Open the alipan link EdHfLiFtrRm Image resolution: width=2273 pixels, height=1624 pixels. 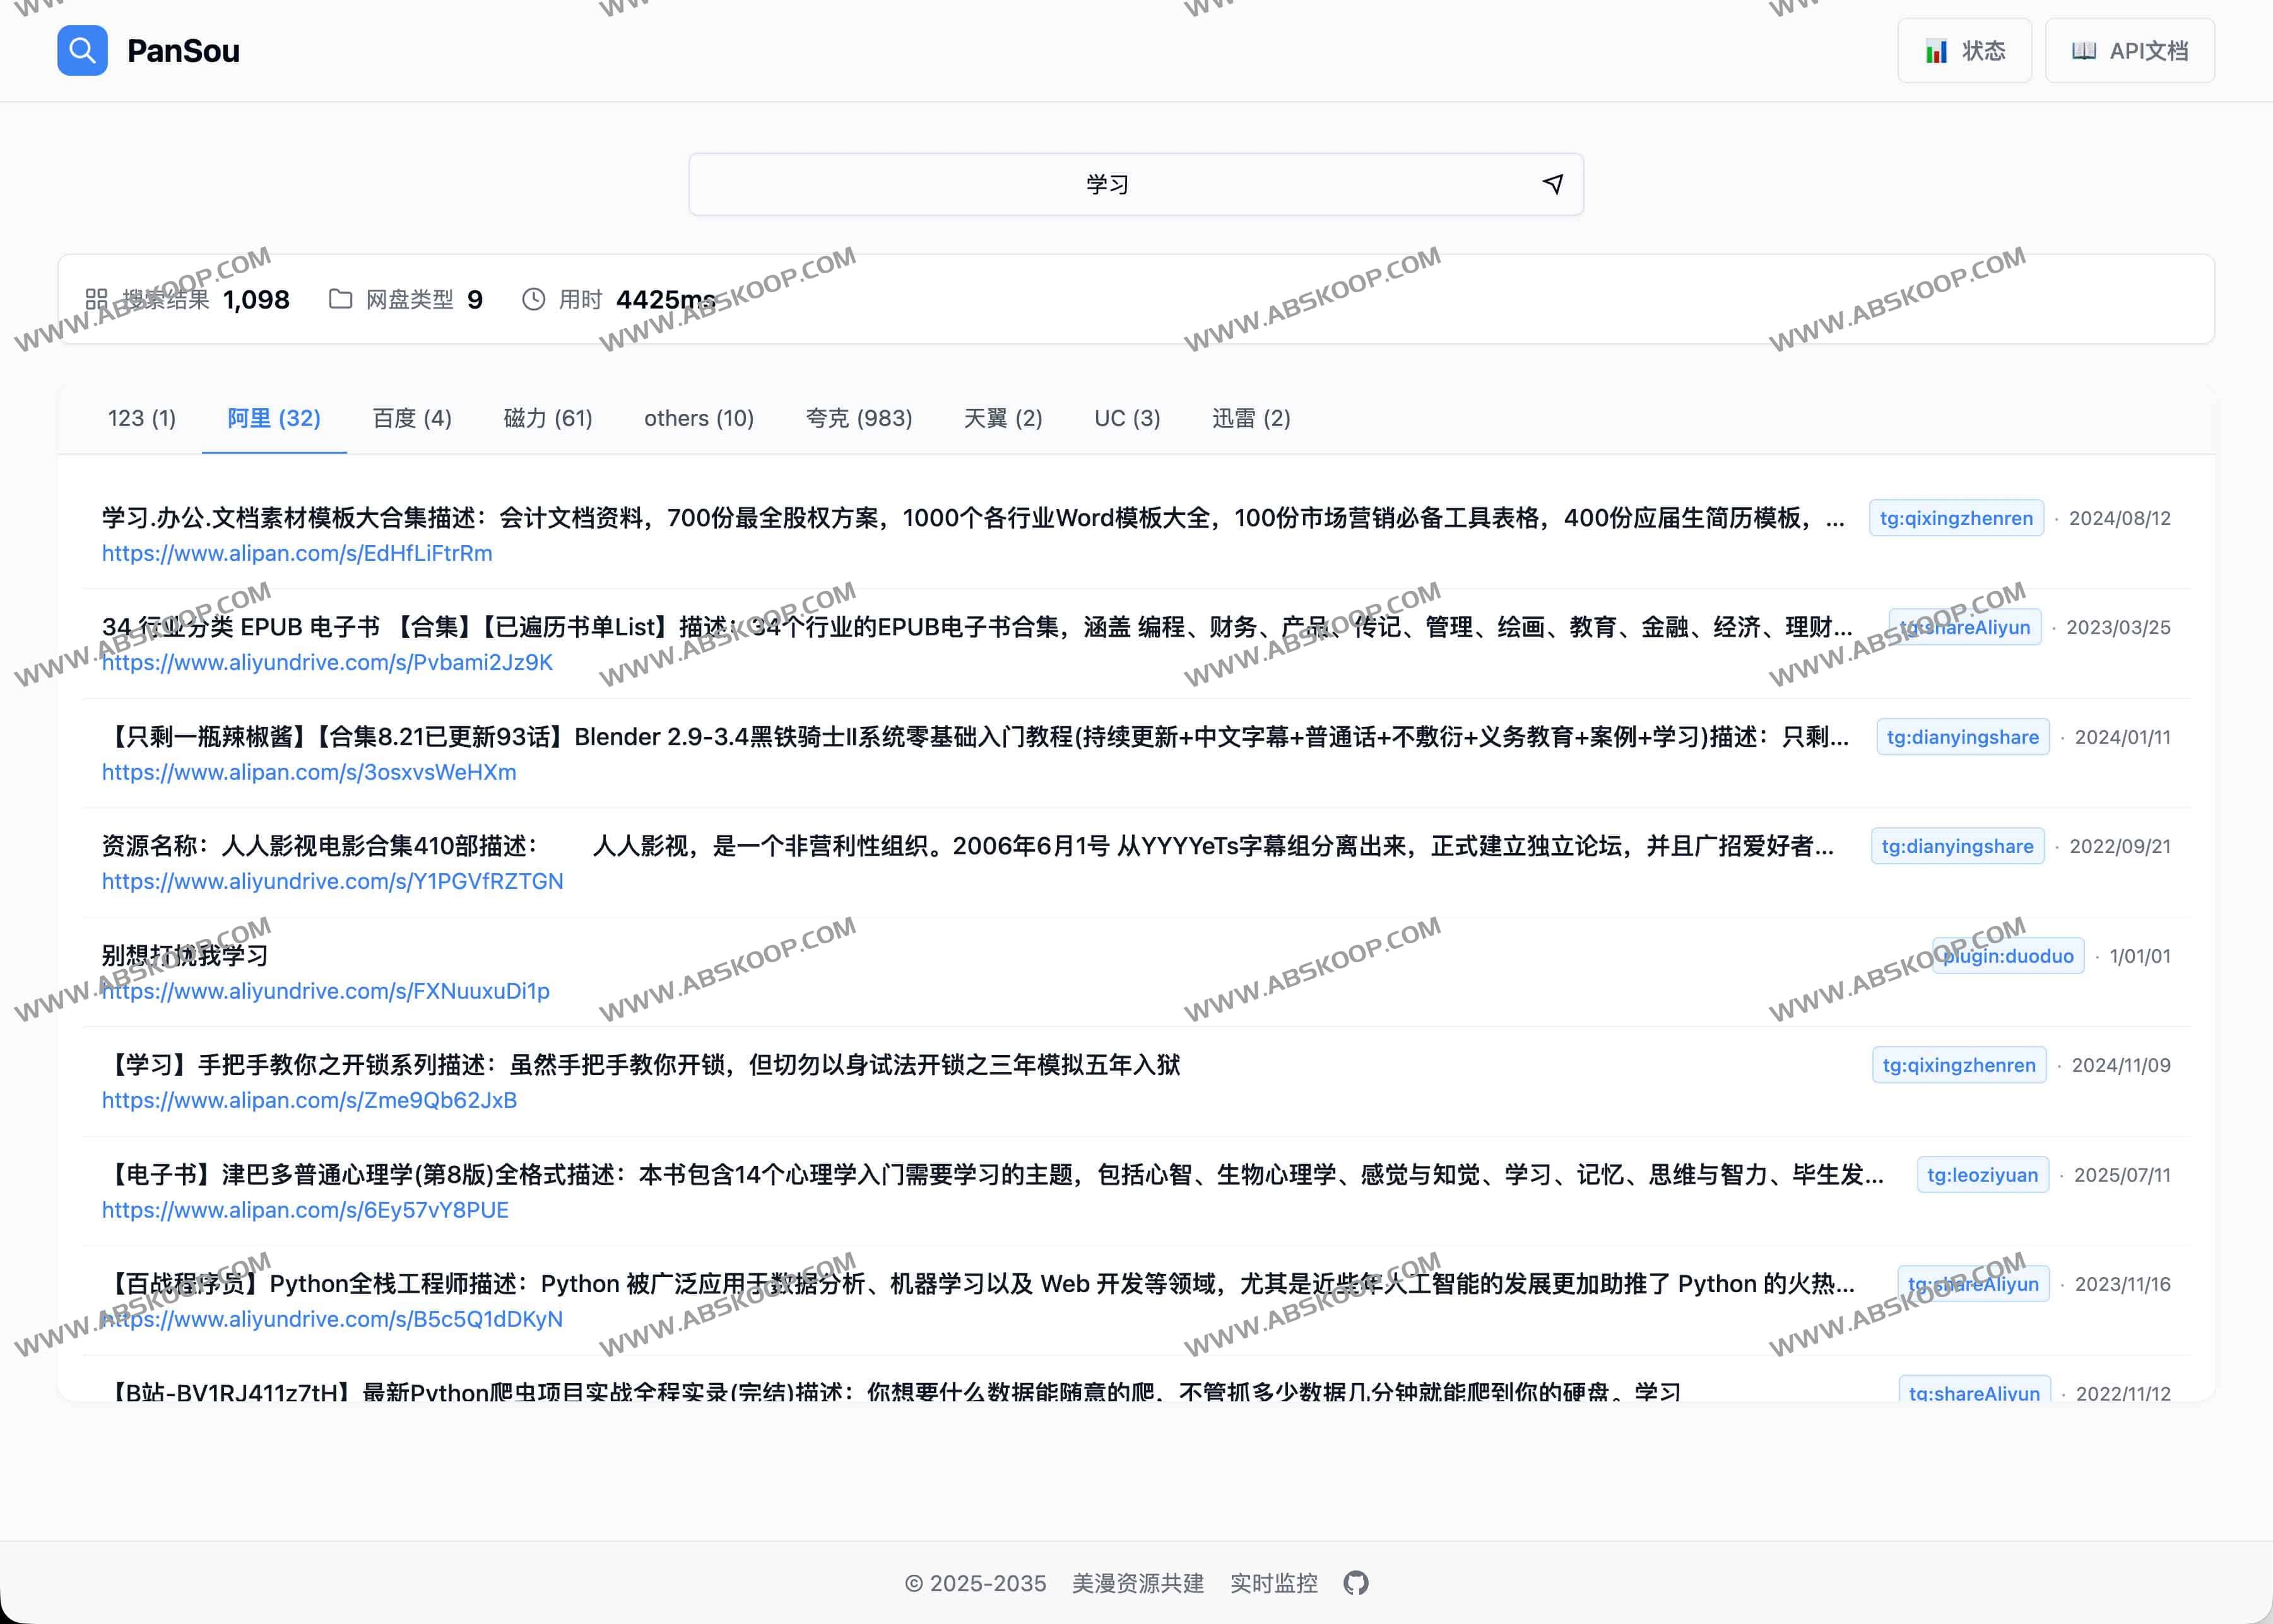[297, 553]
